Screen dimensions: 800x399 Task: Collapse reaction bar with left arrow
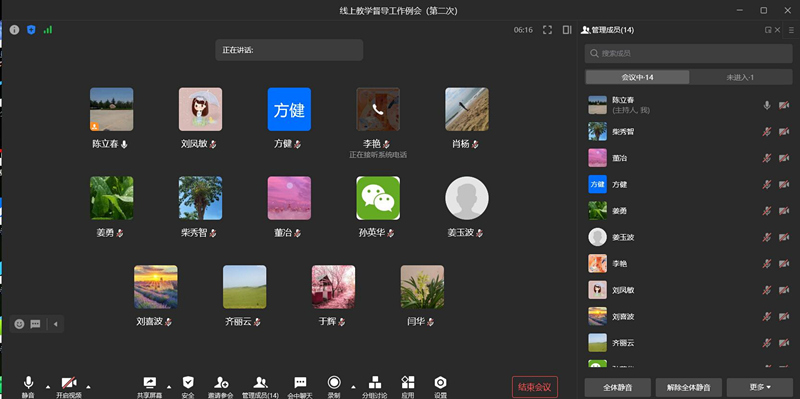tap(56, 324)
